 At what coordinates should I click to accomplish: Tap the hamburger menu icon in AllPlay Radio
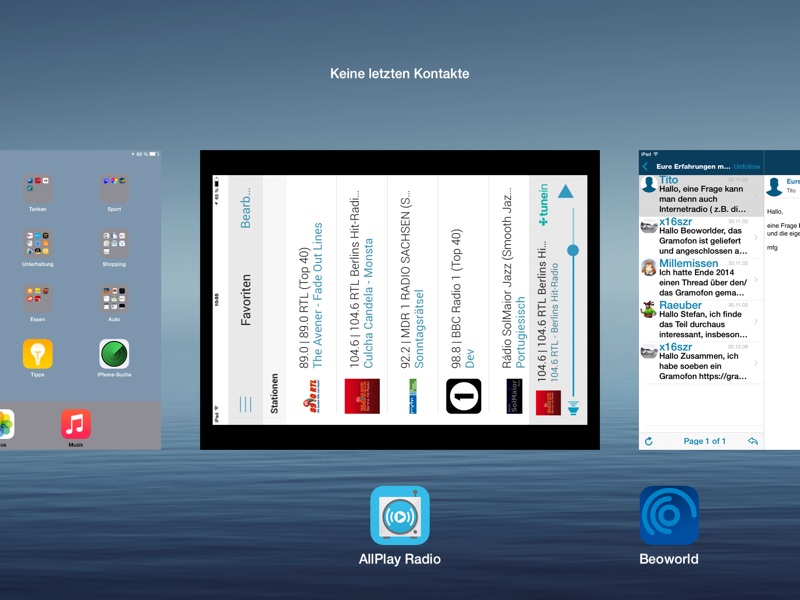pyautogui.click(x=246, y=405)
